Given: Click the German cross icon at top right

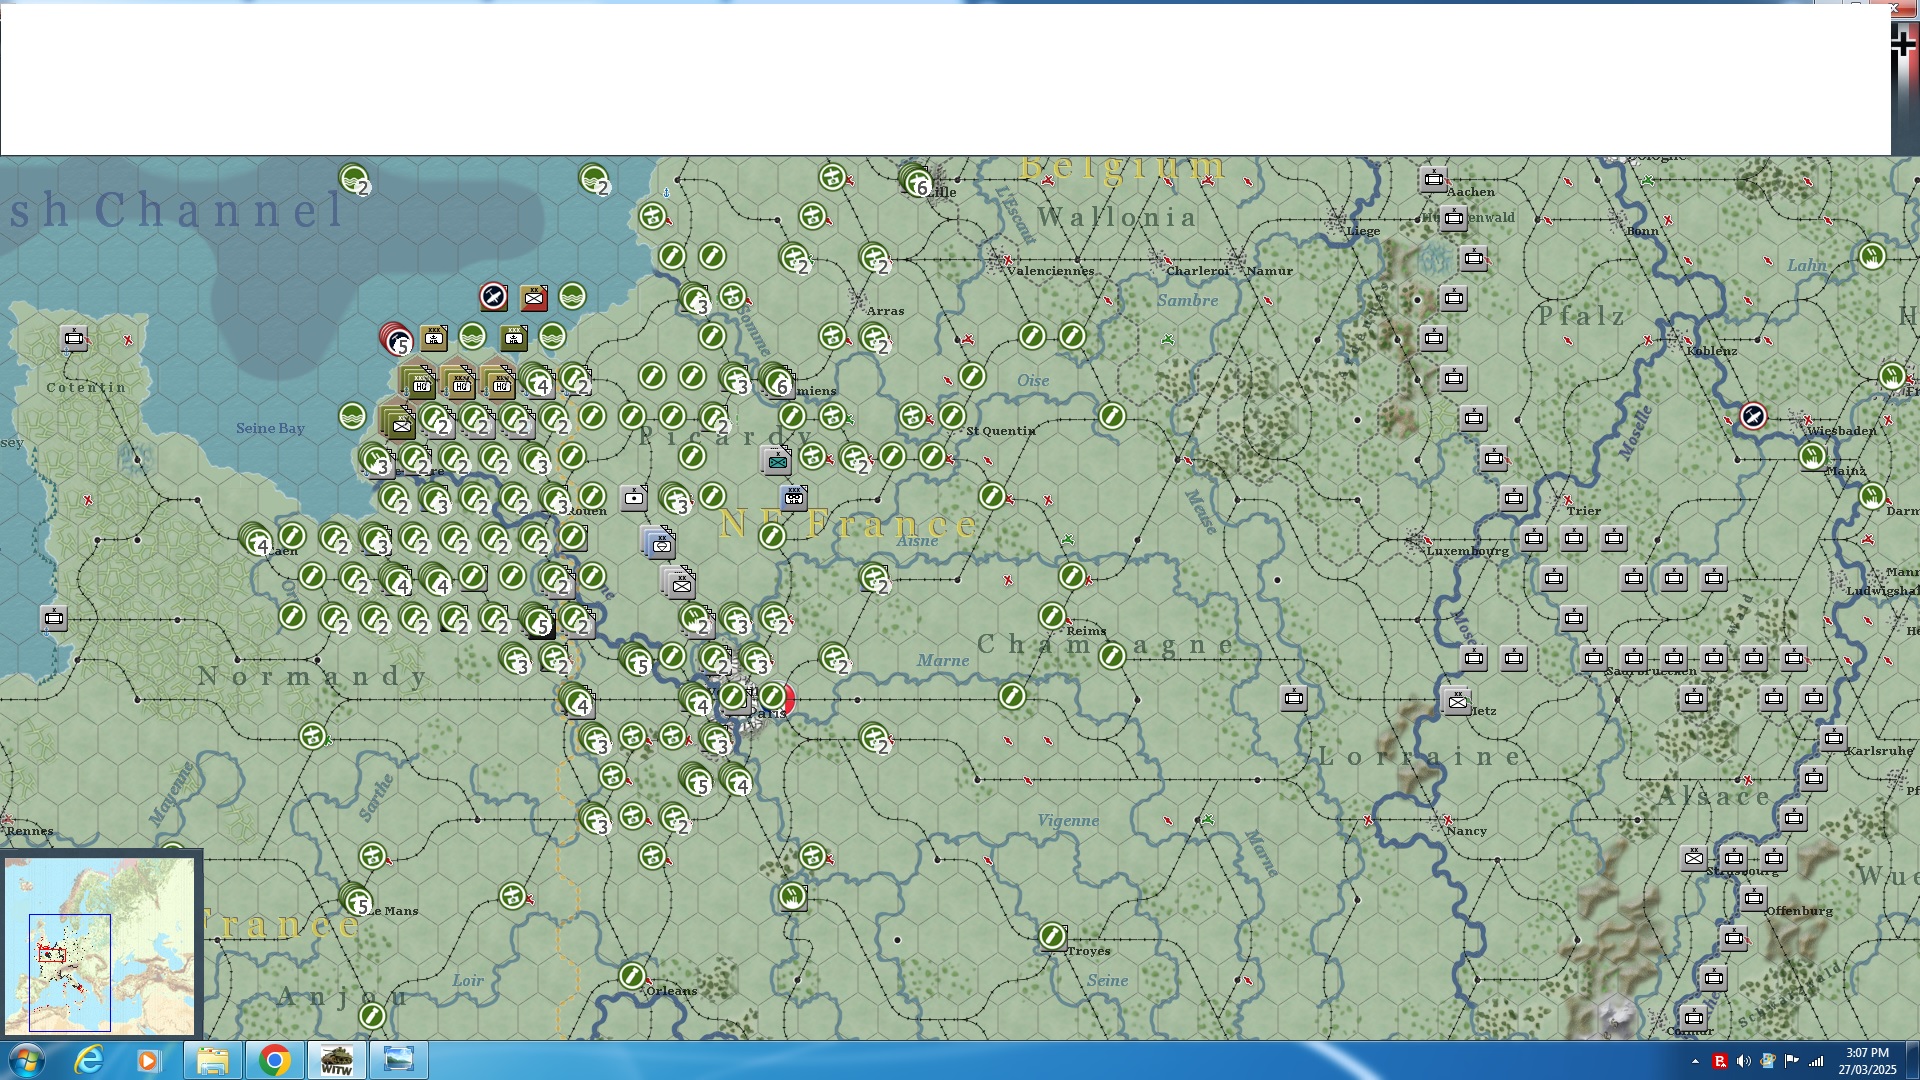Looking at the screenshot, I should [x=1904, y=44].
